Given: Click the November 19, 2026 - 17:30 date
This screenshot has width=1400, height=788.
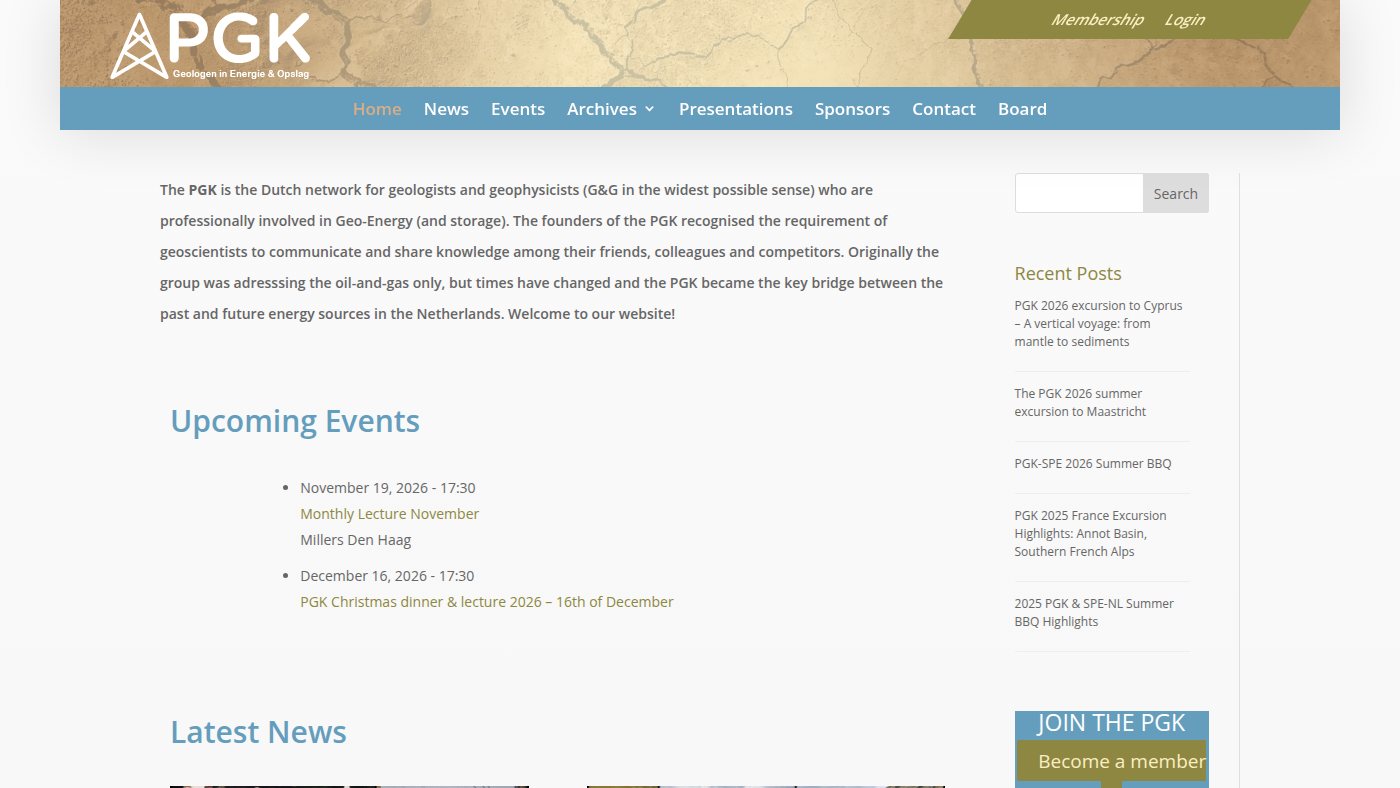Looking at the screenshot, I should [388, 488].
